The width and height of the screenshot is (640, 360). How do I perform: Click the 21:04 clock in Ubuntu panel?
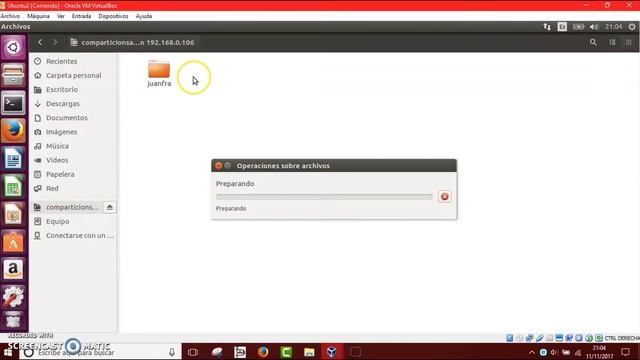[613, 27]
